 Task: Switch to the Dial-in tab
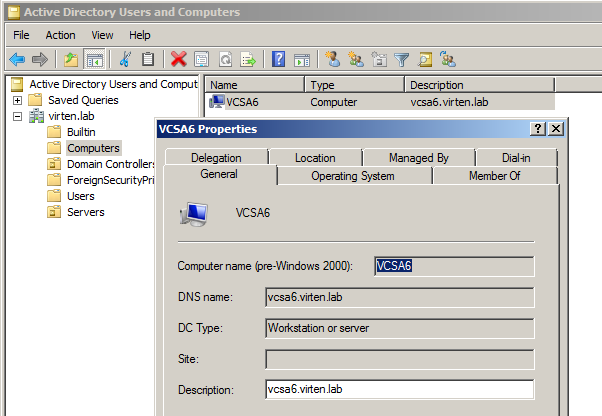coord(516,158)
